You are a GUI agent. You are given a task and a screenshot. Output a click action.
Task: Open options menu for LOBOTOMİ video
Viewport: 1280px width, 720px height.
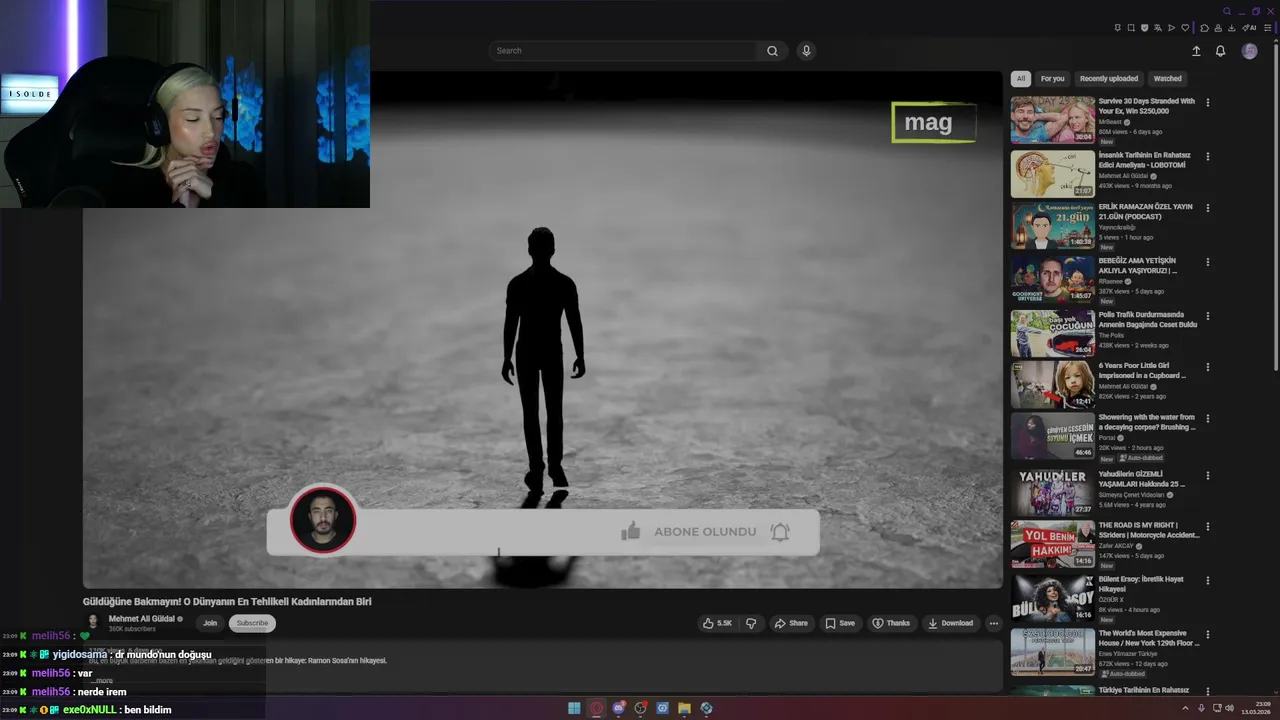(1208, 156)
